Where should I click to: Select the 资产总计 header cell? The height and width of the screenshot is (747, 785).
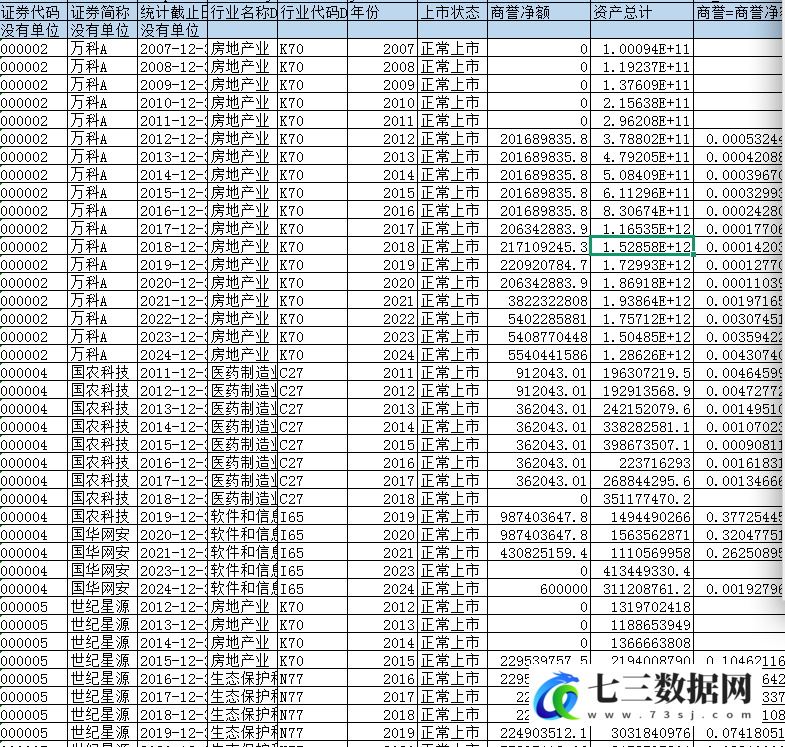[642, 13]
